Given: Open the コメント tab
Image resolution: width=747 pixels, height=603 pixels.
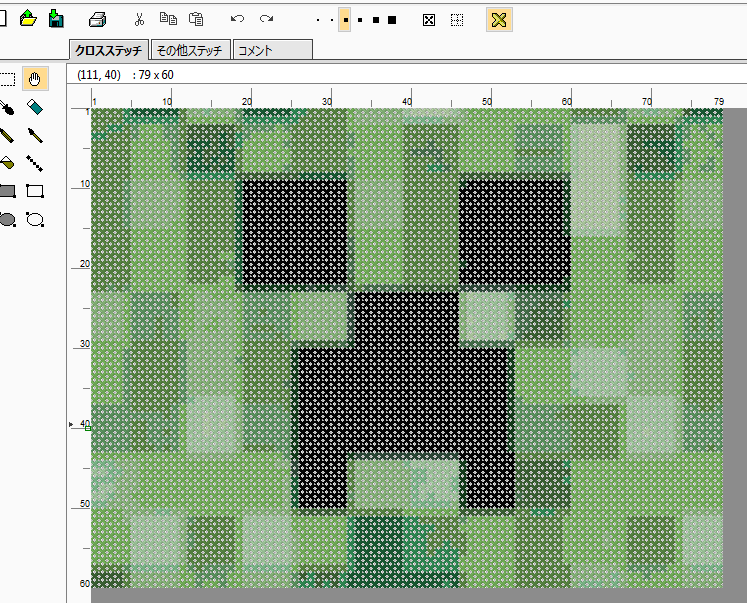Looking at the screenshot, I should pos(272,50).
